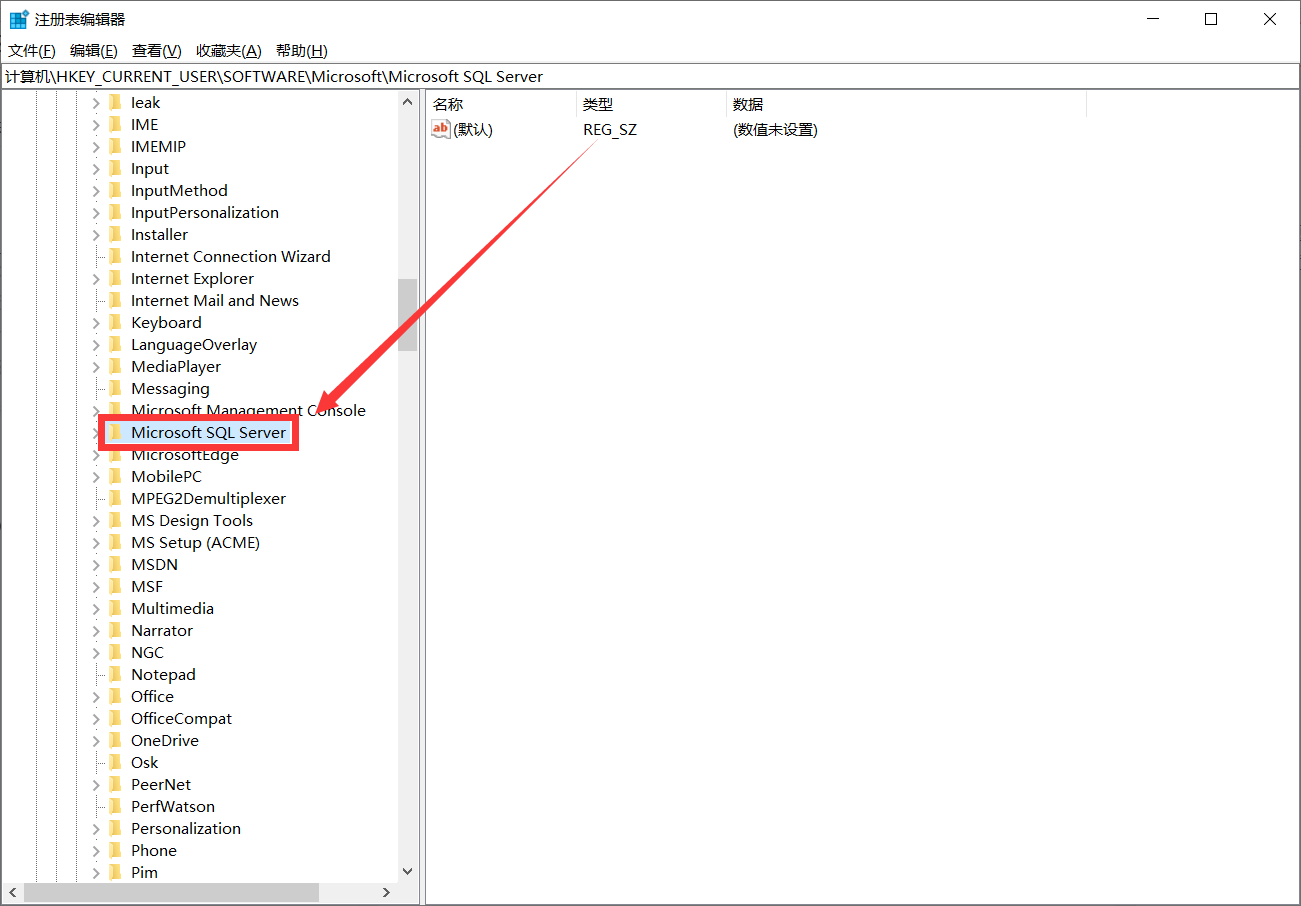
Task: Open the 编辑(E) menu
Action: click(94, 51)
